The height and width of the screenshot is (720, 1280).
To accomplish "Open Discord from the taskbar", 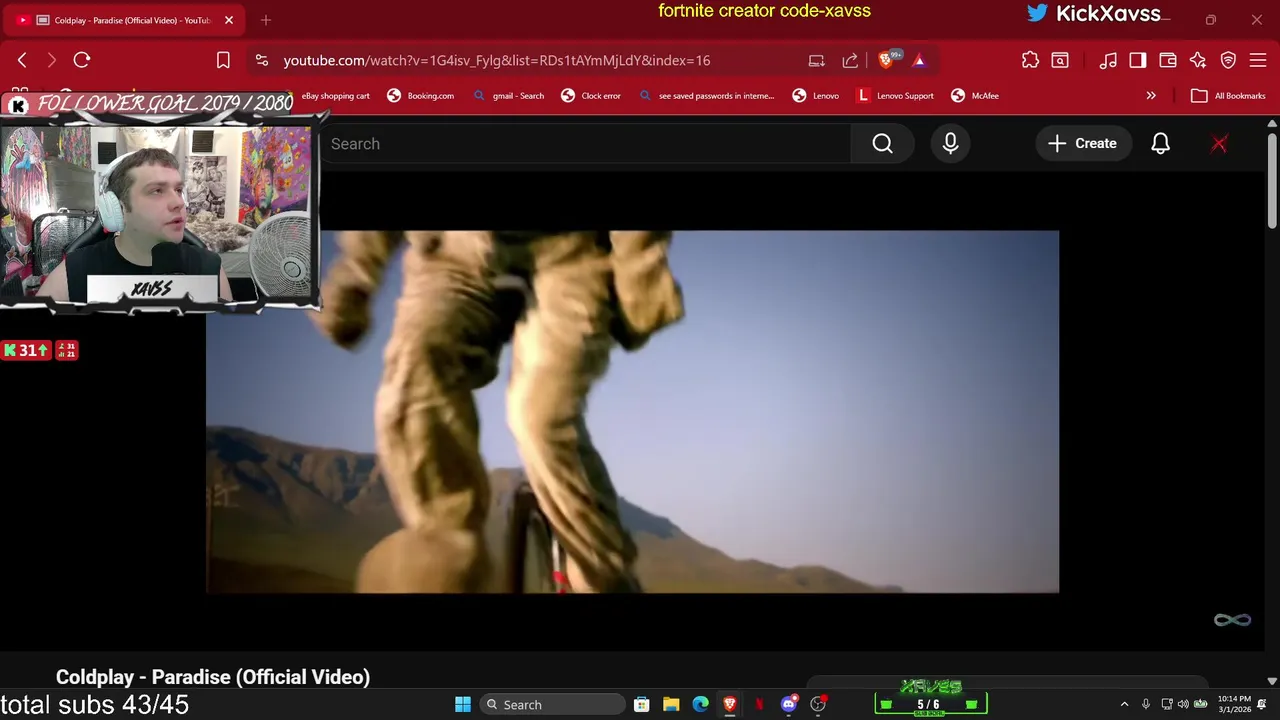I will [789, 705].
